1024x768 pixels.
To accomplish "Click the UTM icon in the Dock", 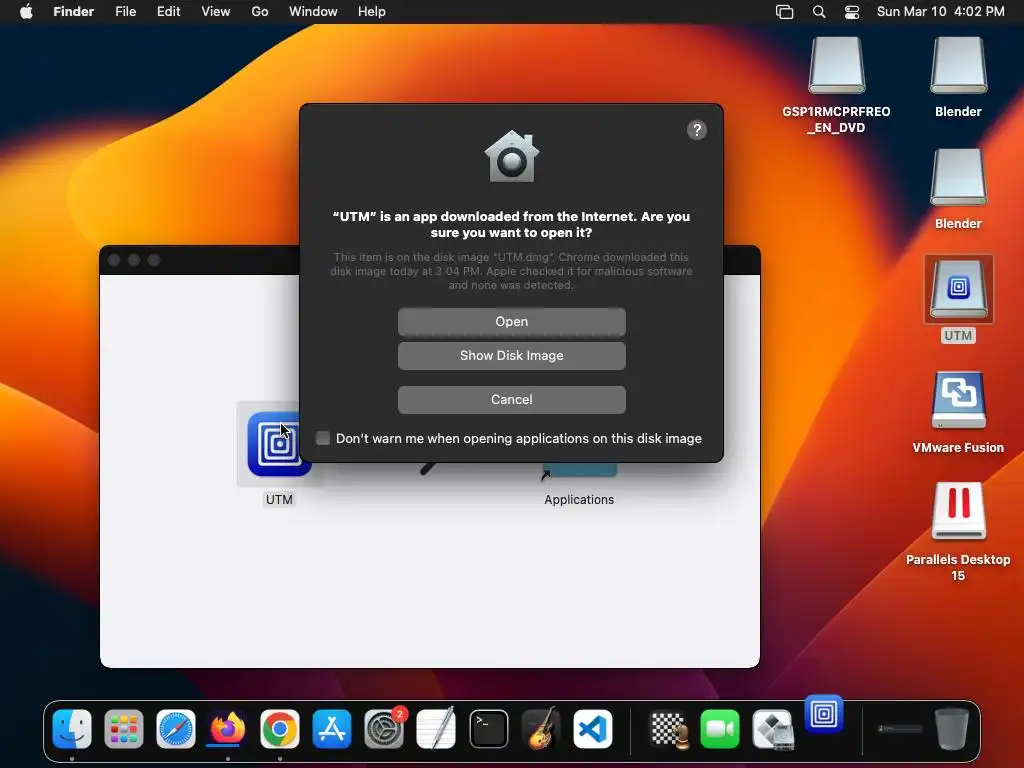I will click(x=824, y=714).
